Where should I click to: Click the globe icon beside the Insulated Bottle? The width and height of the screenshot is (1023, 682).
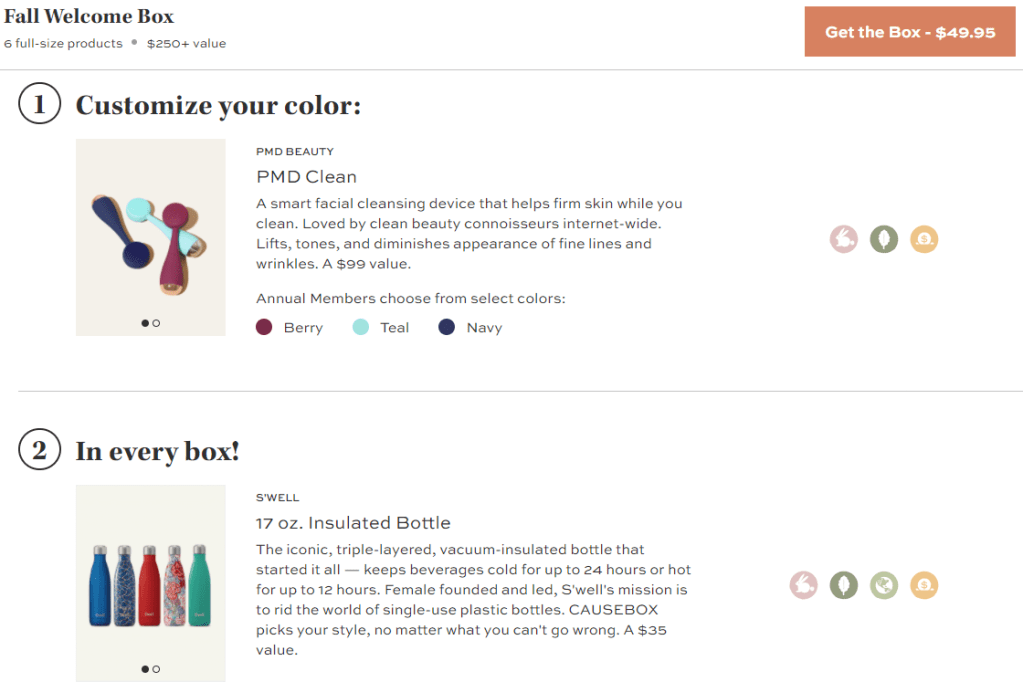[884, 585]
